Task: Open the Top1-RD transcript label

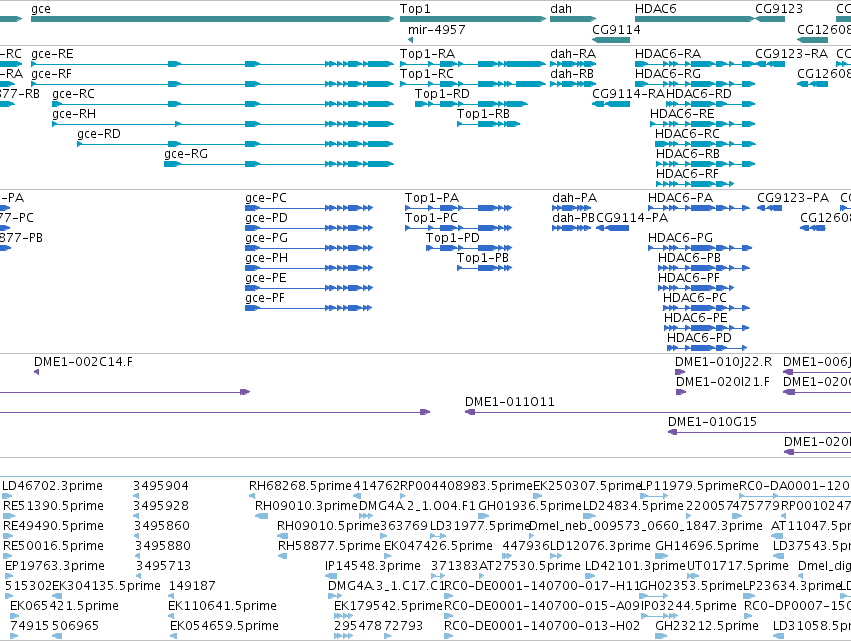Action: (442, 94)
